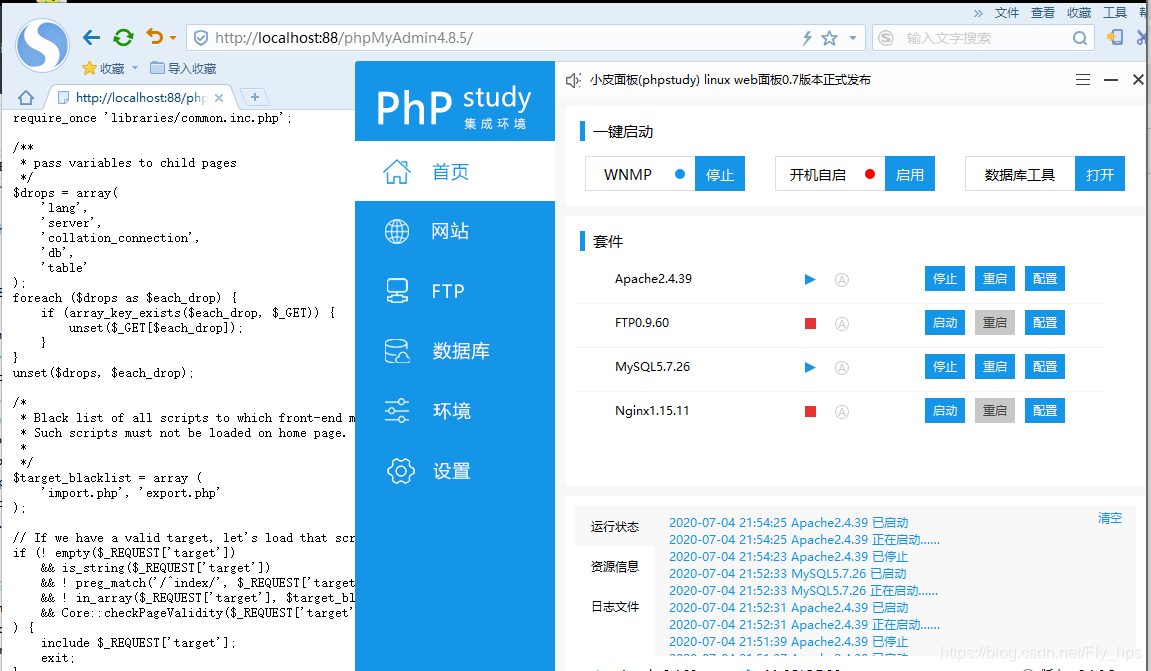Click the magnifier search icon
Image resolution: width=1151 pixels, height=671 pixels.
tap(1080, 38)
